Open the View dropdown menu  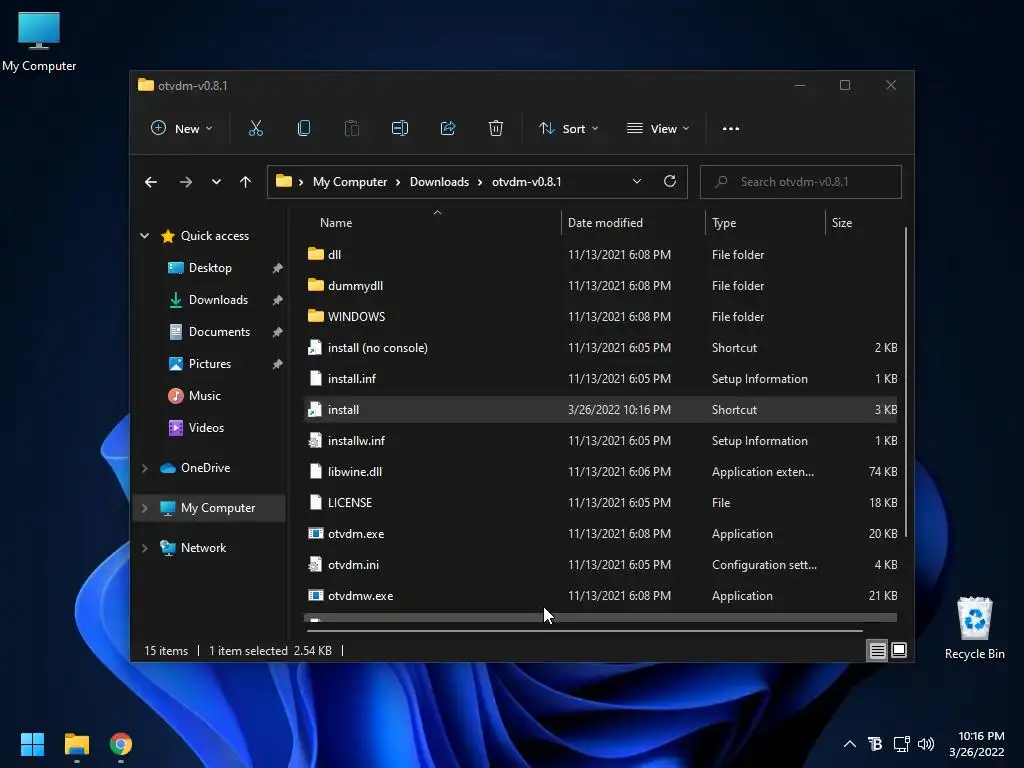658,128
